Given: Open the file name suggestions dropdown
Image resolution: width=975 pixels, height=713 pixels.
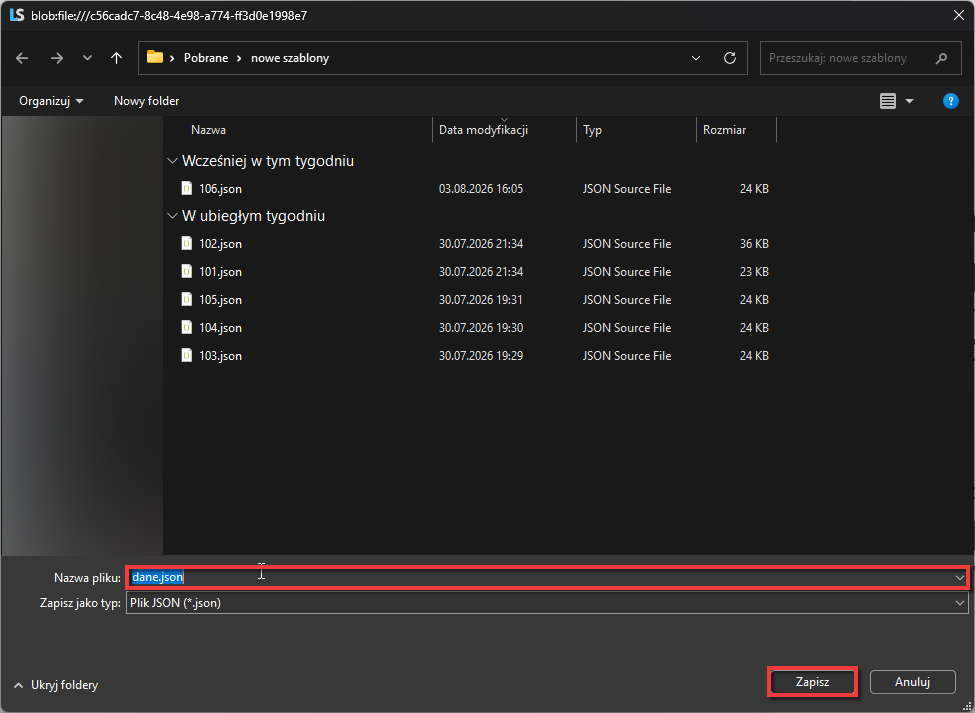Looking at the screenshot, I should click(959, 577).
